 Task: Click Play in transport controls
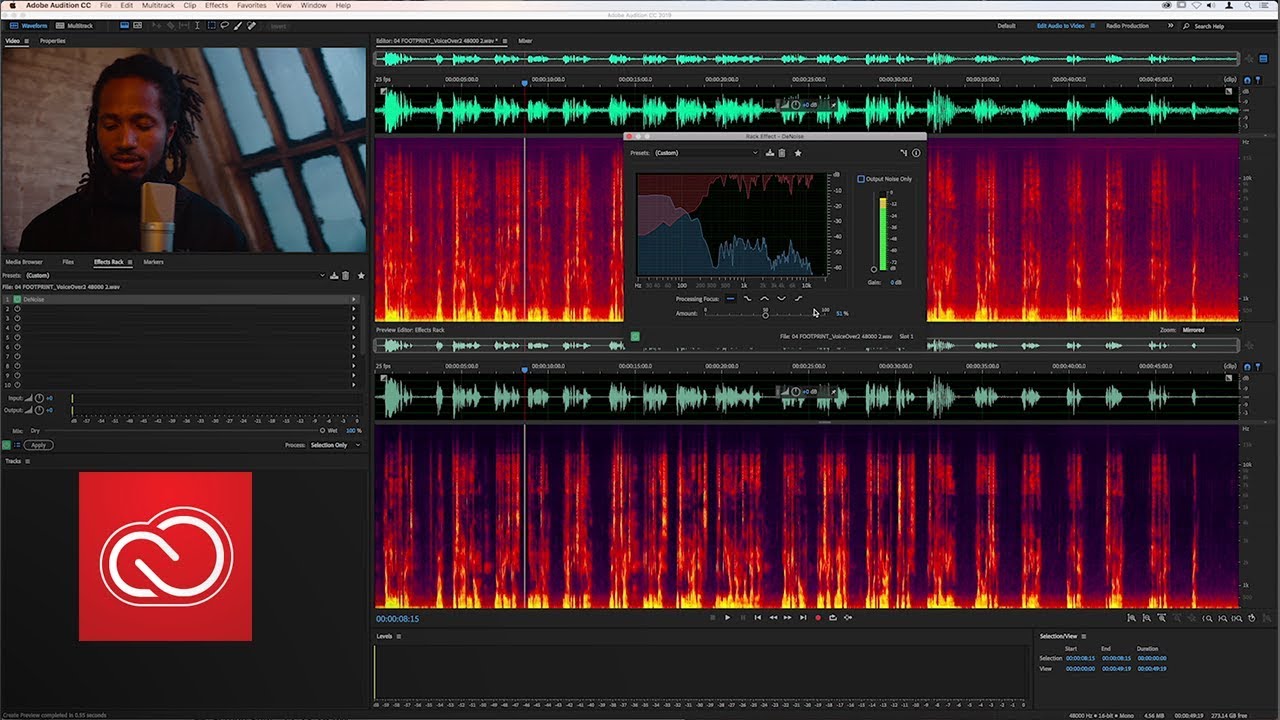pos(727,618)
